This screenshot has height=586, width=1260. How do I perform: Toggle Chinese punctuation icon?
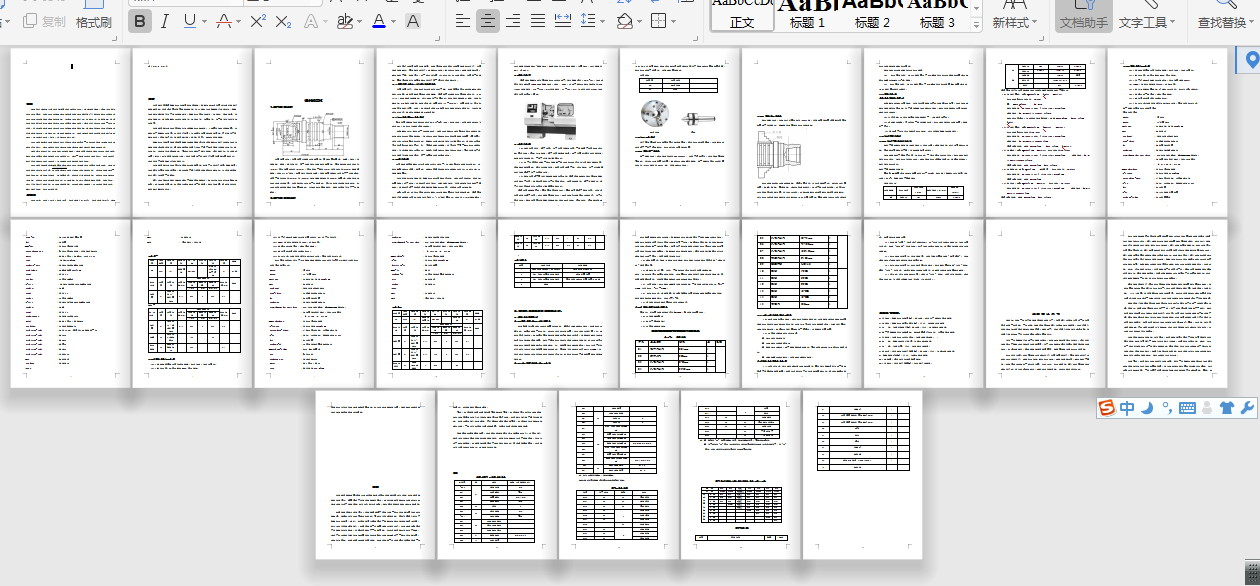[1167, 408]
